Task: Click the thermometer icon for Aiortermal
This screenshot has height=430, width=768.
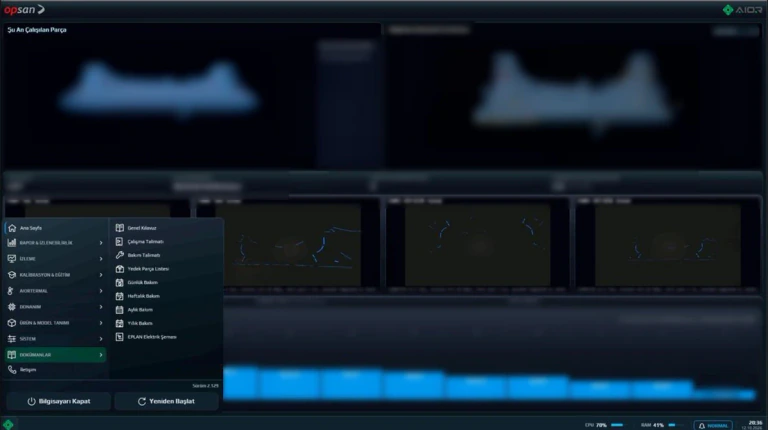Action: pos(12,291)
